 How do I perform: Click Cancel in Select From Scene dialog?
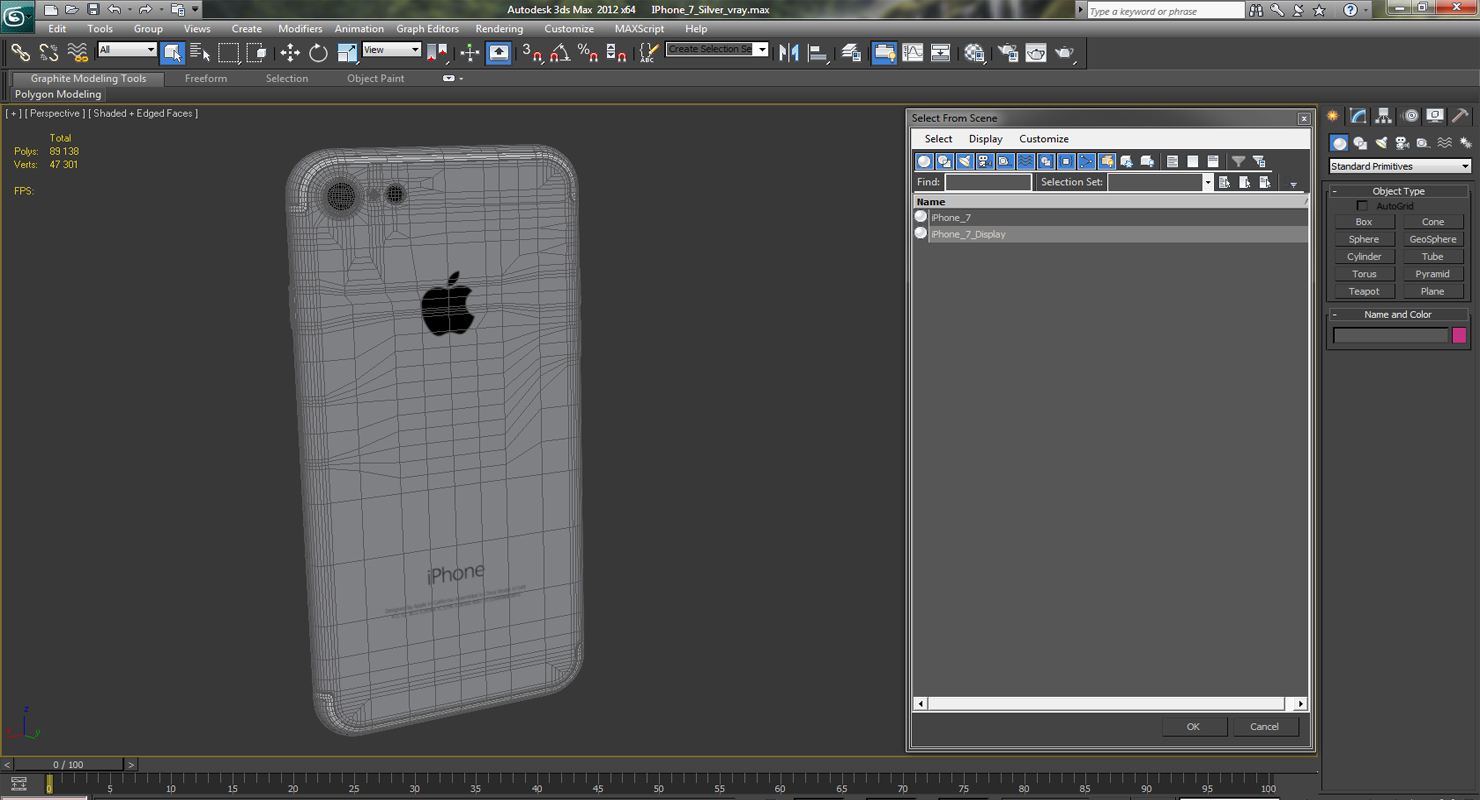coord(1264,727)
